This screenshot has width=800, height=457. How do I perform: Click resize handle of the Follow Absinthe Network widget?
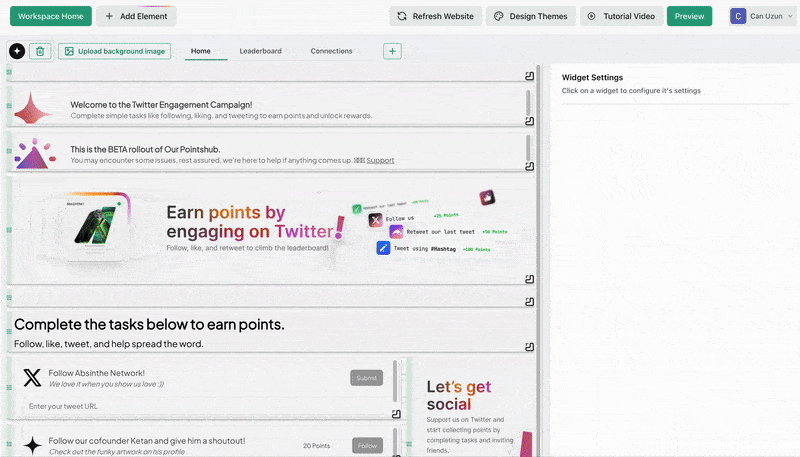[396, 414]
